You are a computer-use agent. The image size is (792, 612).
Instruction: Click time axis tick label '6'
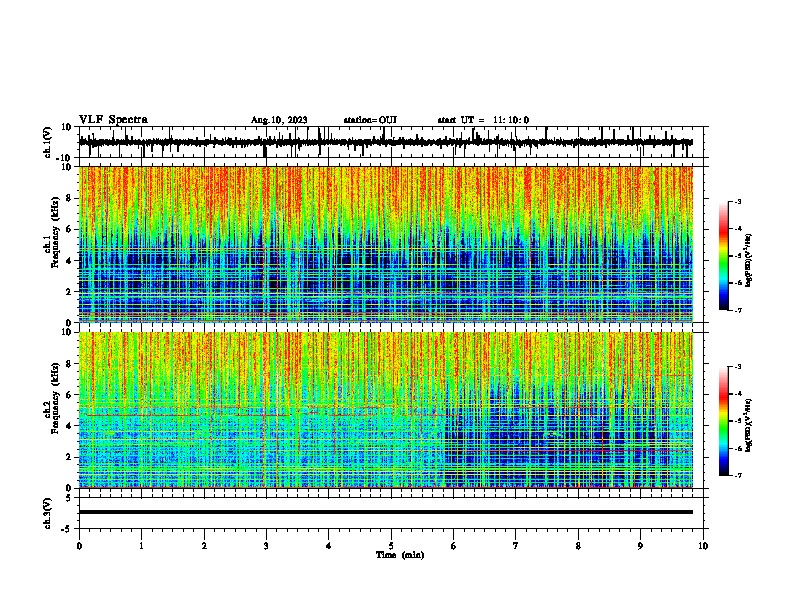pos(453,546)
